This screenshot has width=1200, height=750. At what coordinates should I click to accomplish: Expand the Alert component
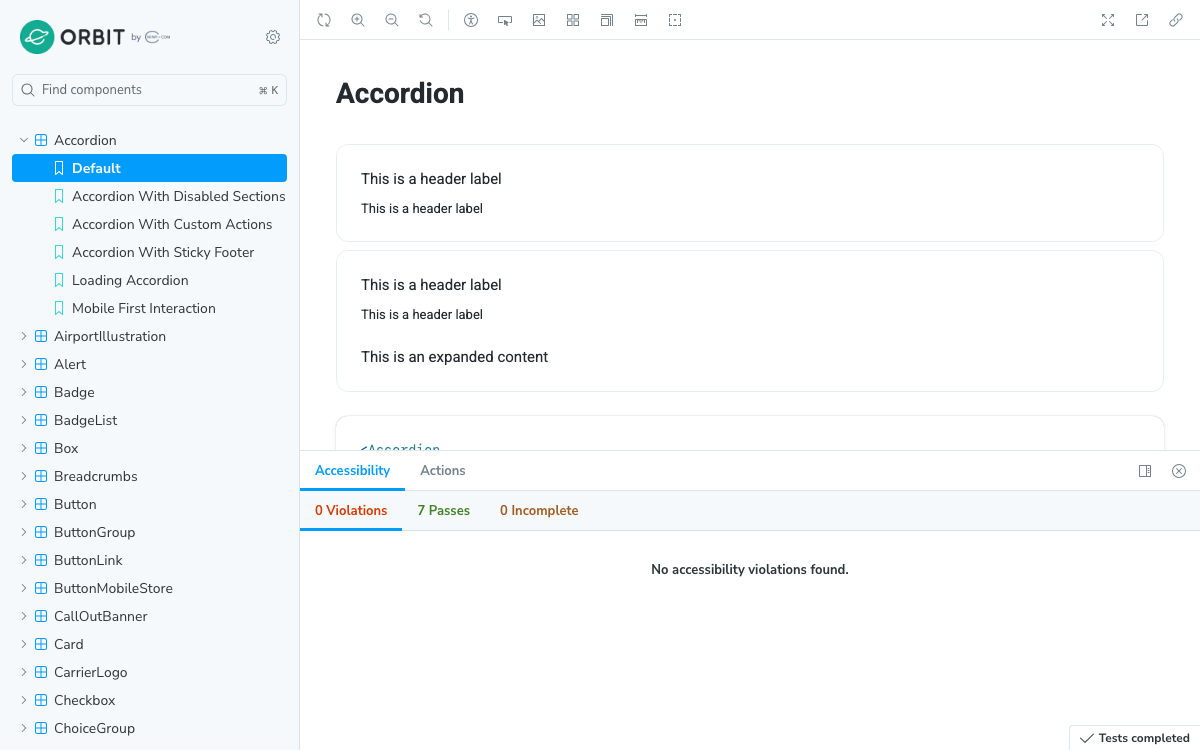[149, 364]
